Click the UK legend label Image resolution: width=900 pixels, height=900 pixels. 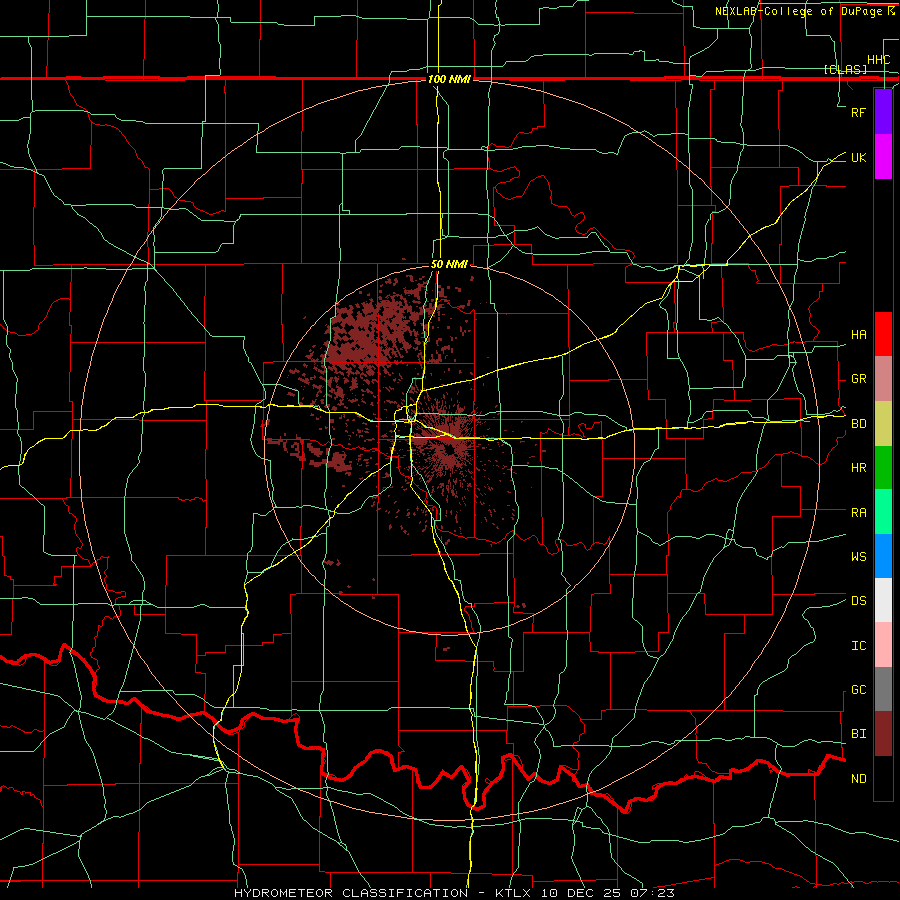858,157
